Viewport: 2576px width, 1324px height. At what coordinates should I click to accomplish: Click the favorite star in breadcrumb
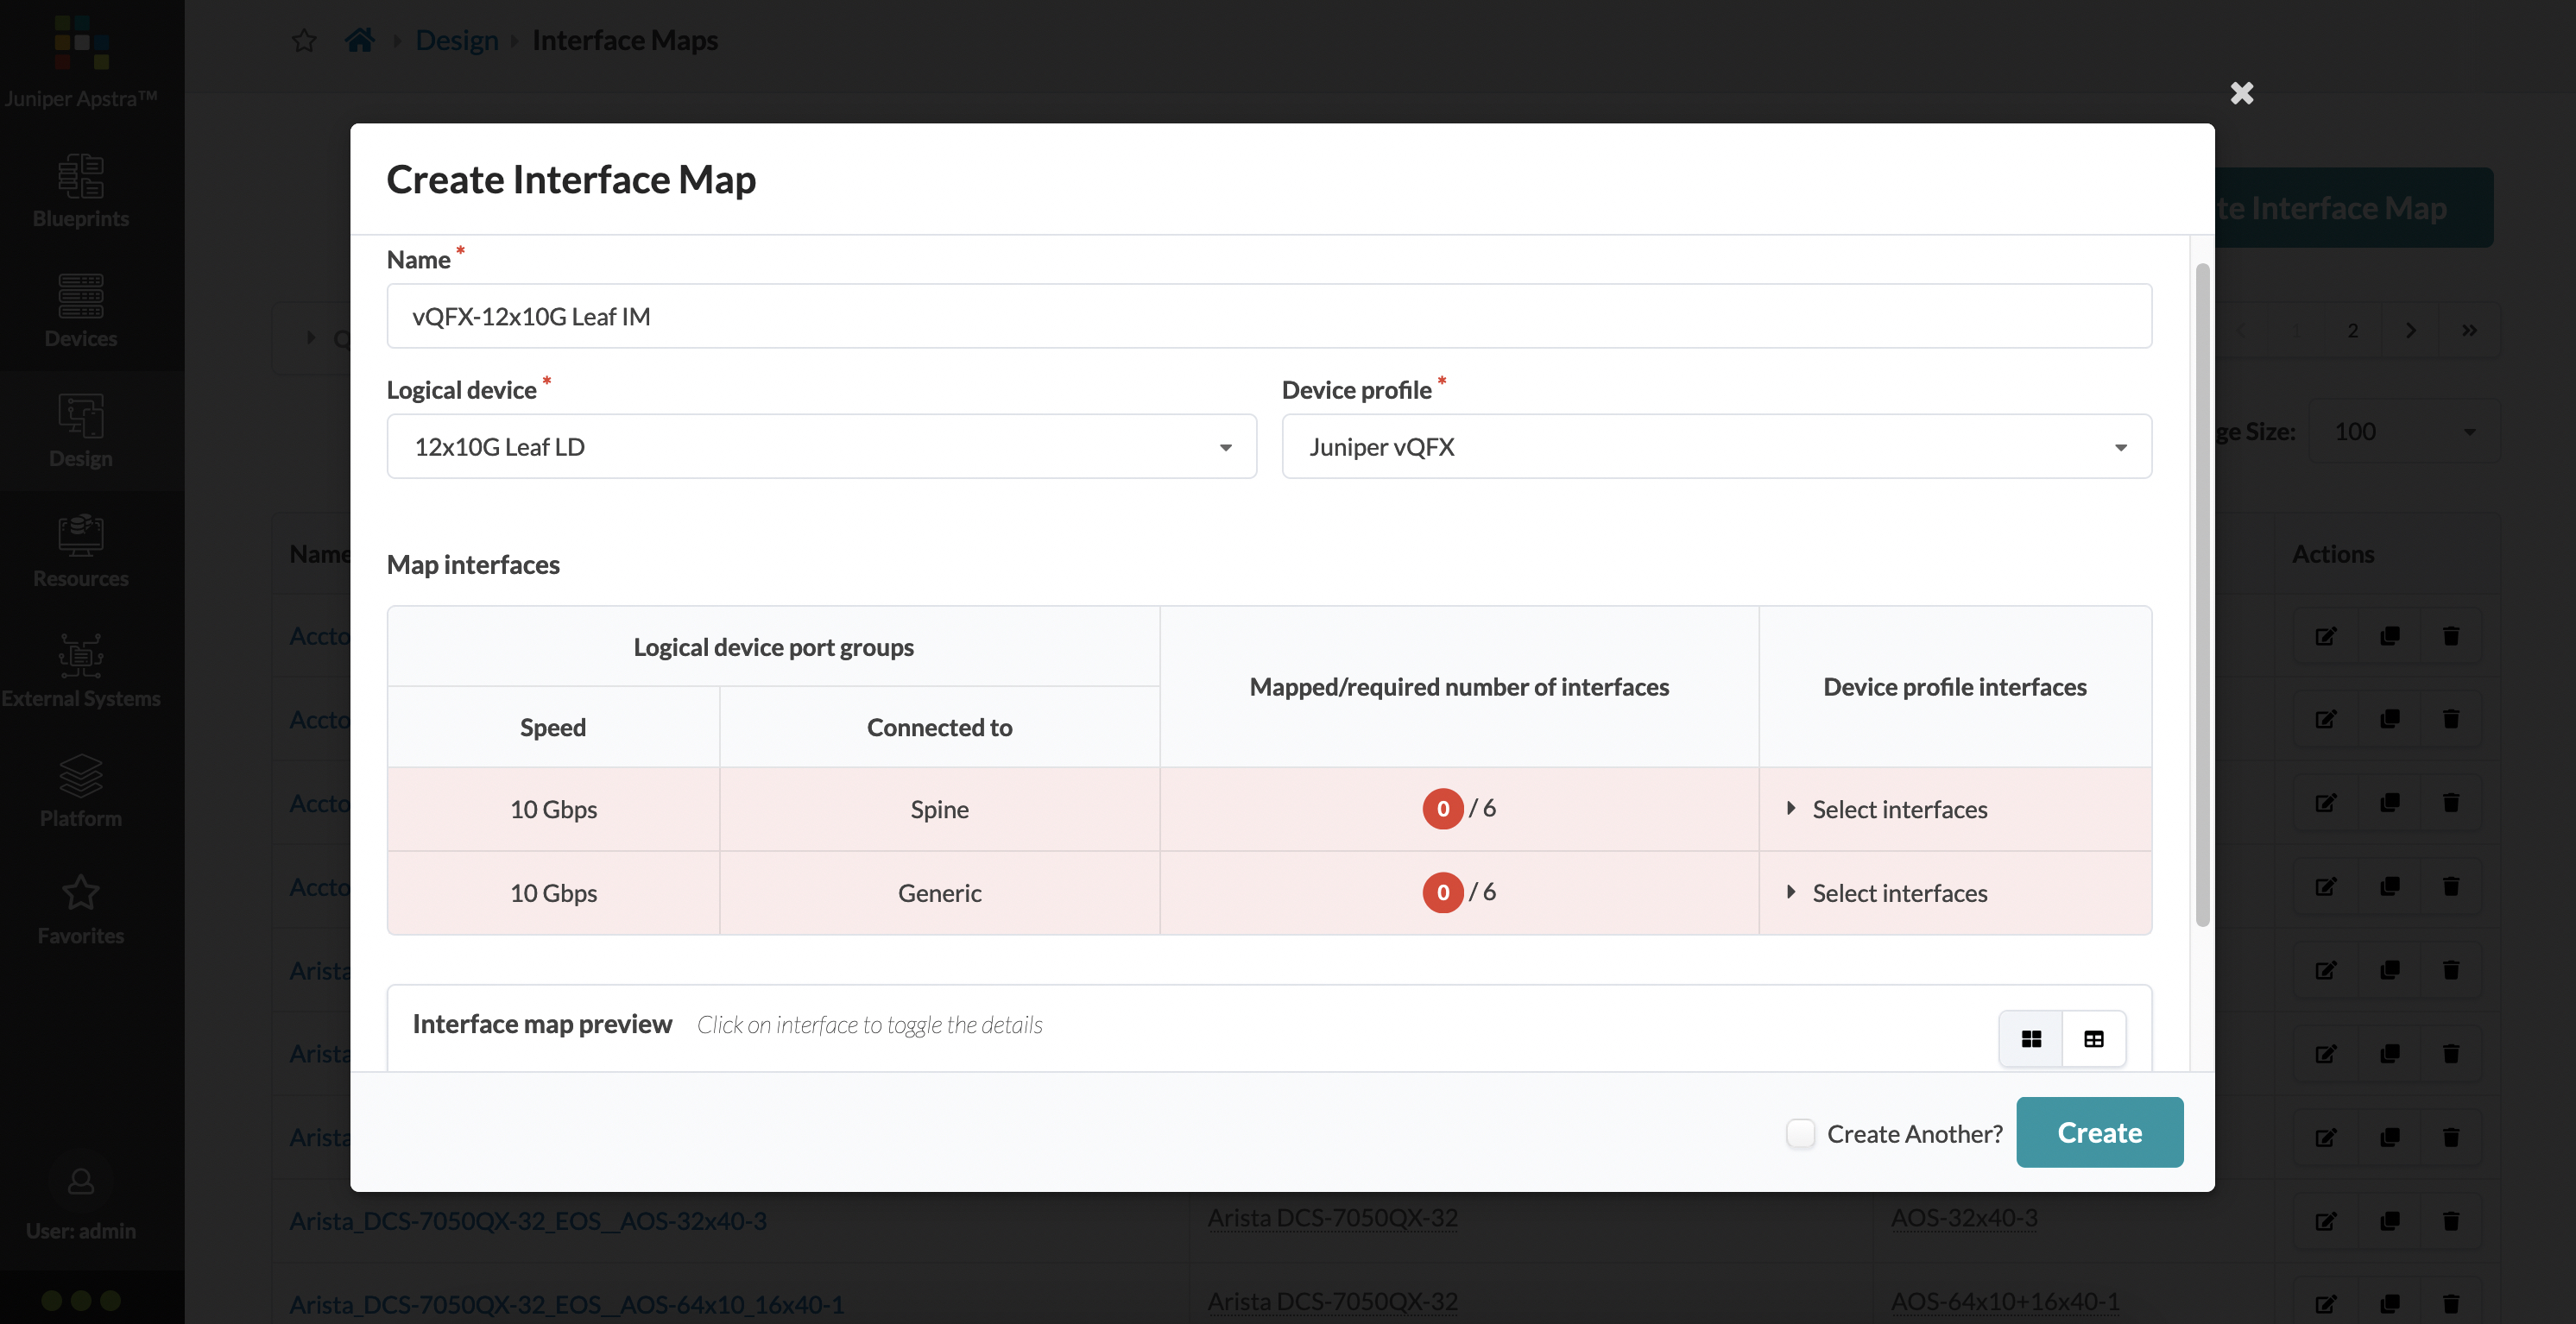point(304,40)
